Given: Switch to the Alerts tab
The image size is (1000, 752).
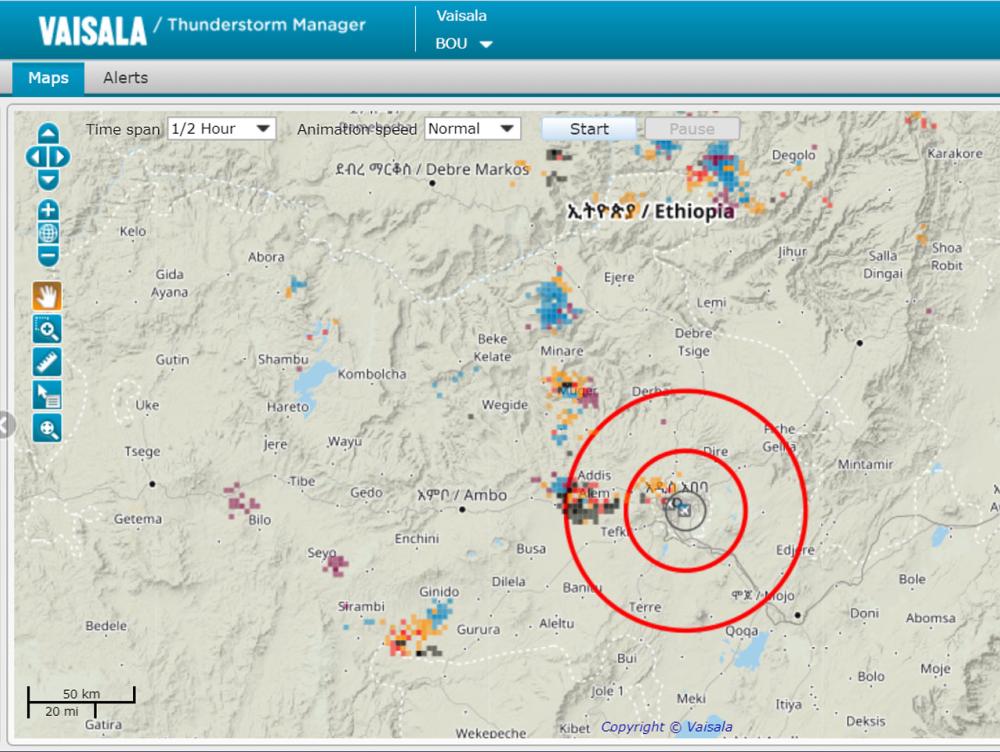Looking at the screenshot, I should (x=125, y=78).
